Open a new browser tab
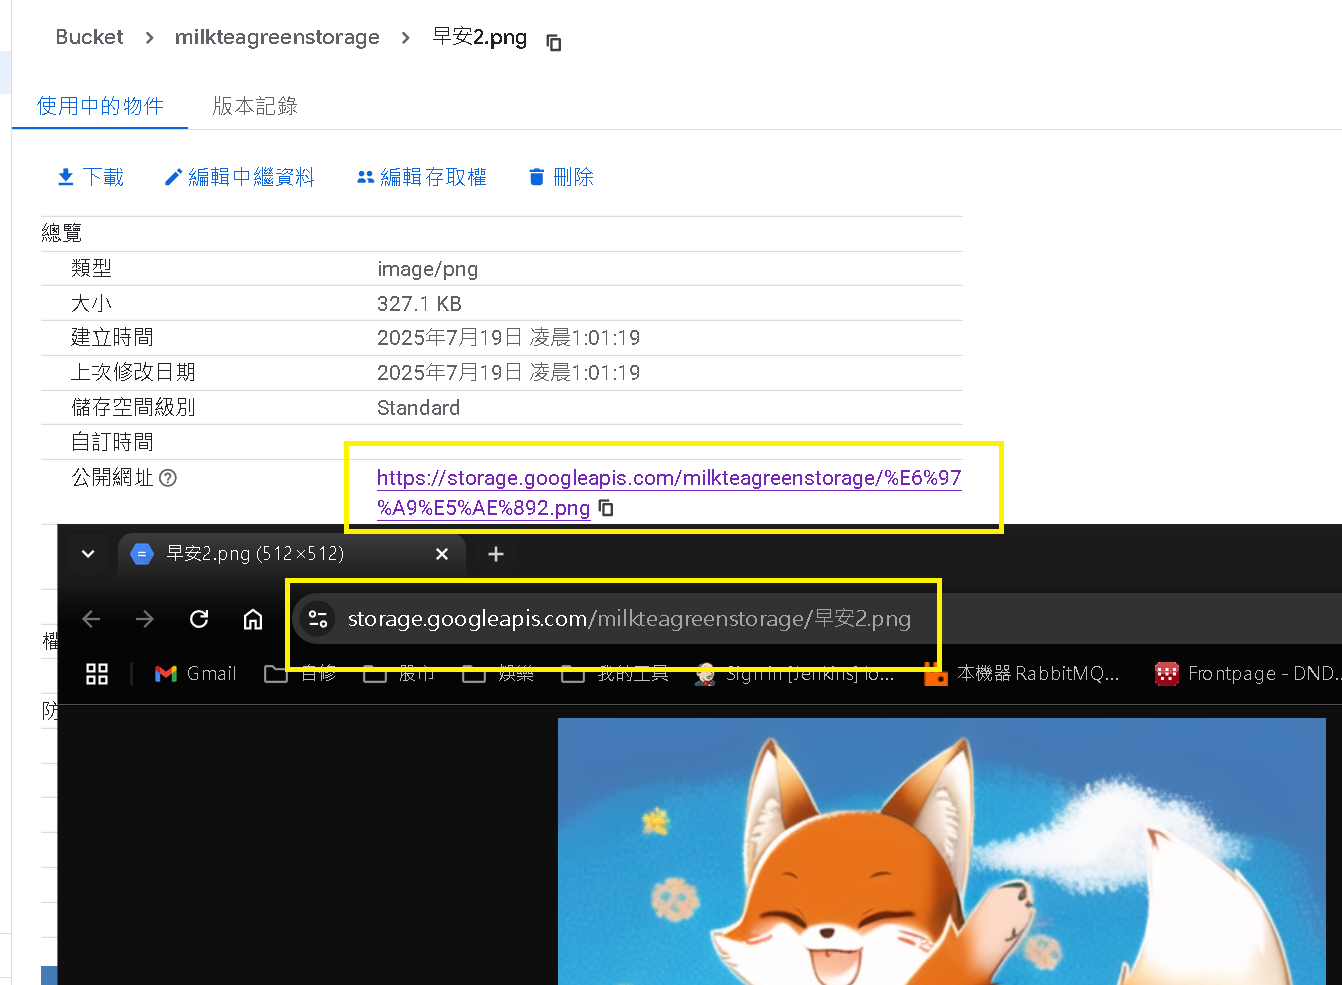The height and width of the screenshot is (985, 1342). pos(496,554)
